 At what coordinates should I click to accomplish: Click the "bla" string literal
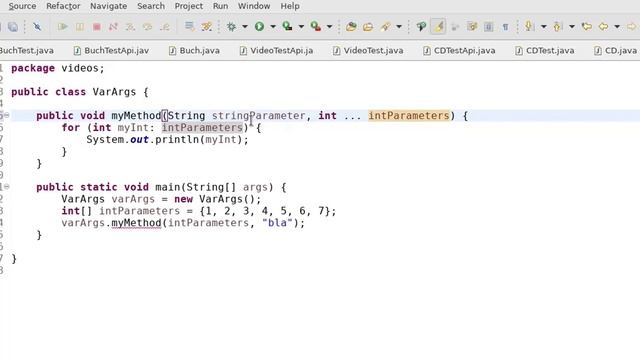click(278, 223)
